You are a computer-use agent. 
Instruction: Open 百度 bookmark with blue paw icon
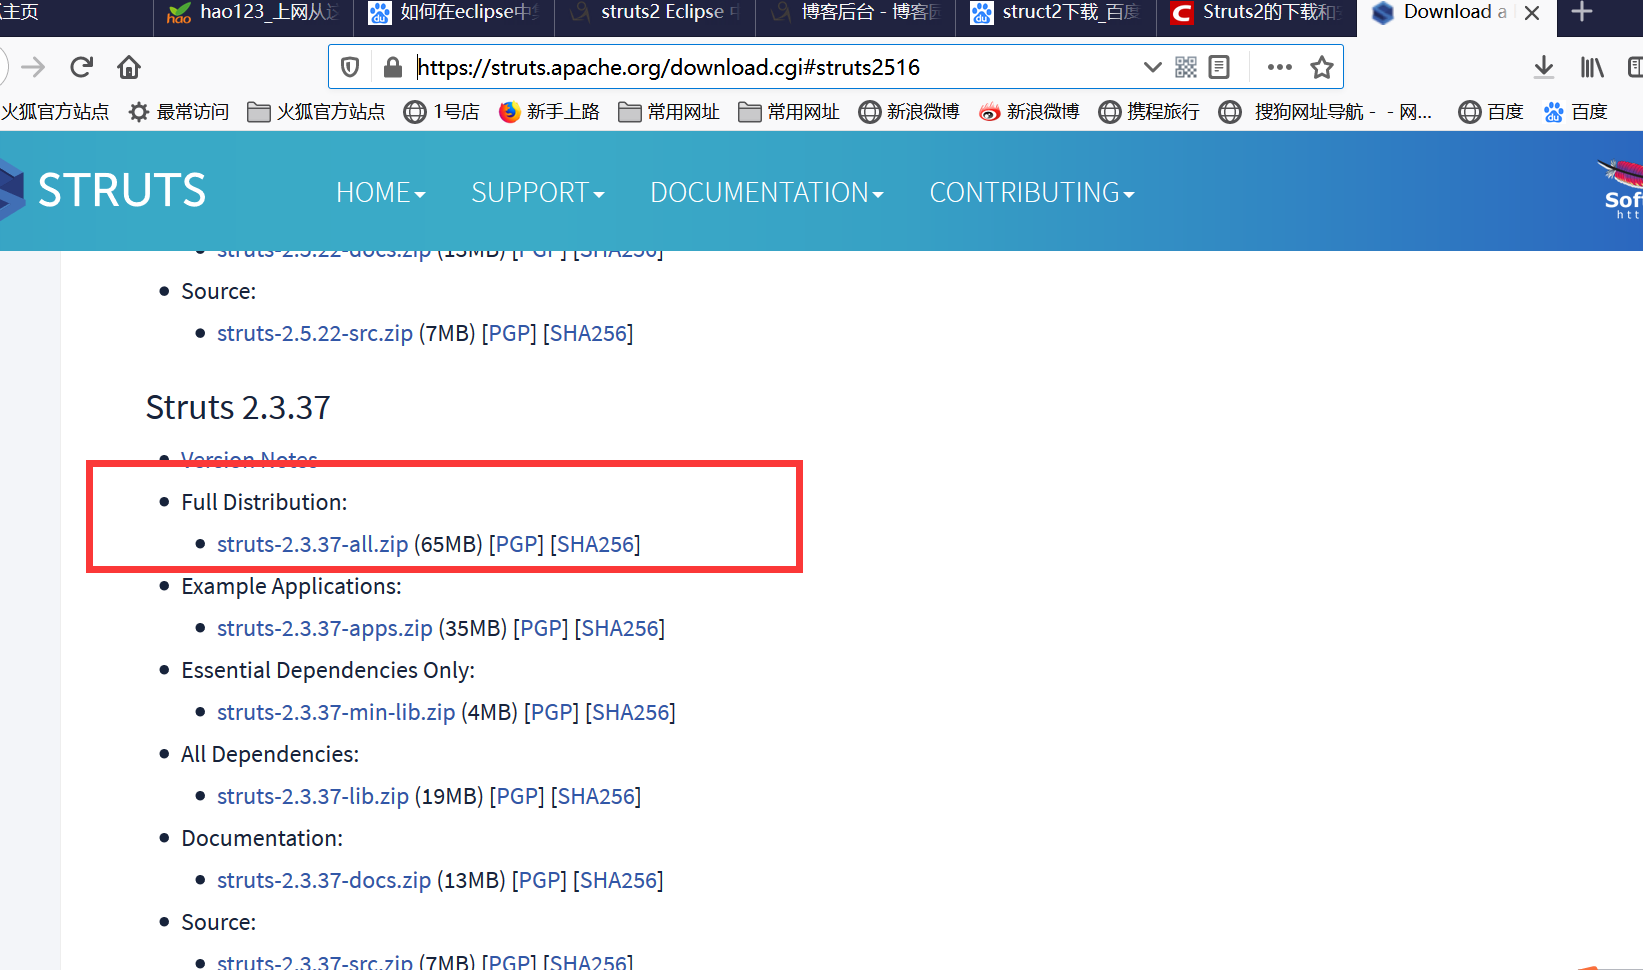click(1576, 112)
